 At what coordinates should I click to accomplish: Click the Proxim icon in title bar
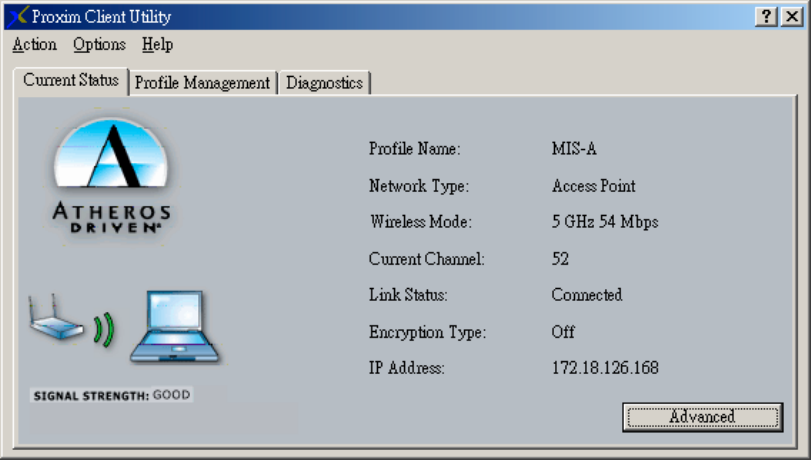pos(18,17)
